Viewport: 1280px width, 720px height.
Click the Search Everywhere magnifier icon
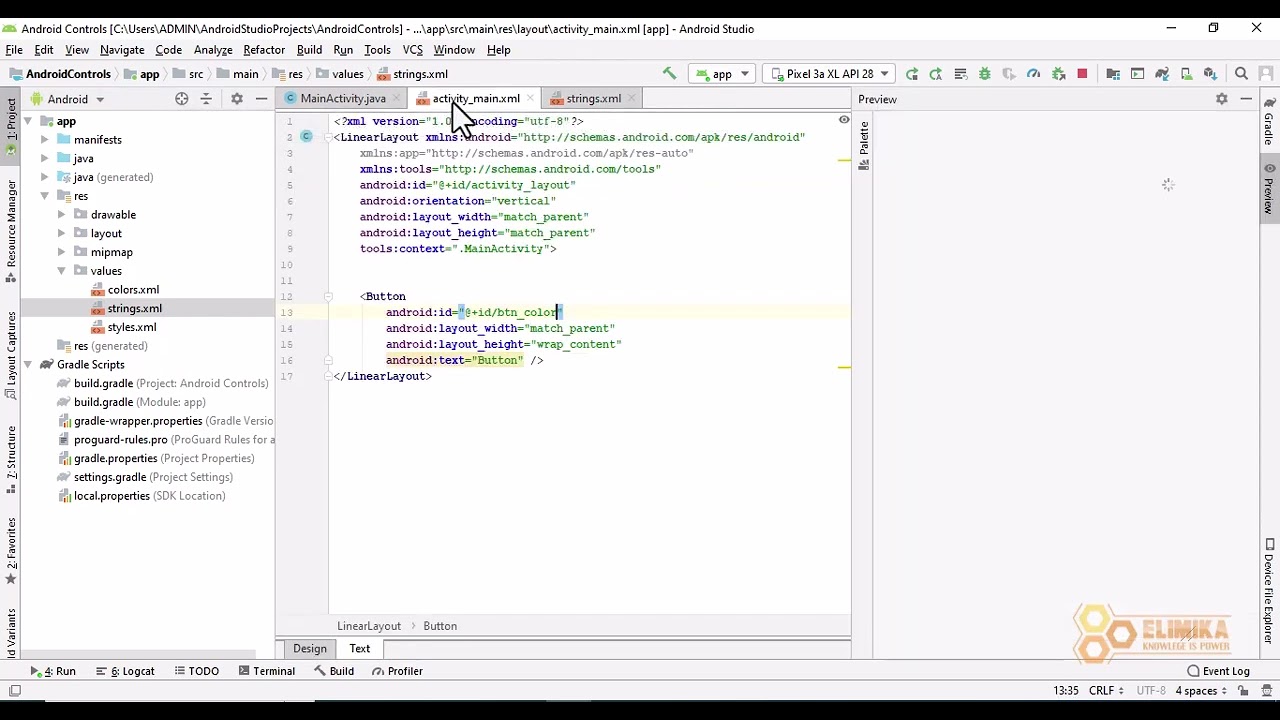[x=1241, y=73]
